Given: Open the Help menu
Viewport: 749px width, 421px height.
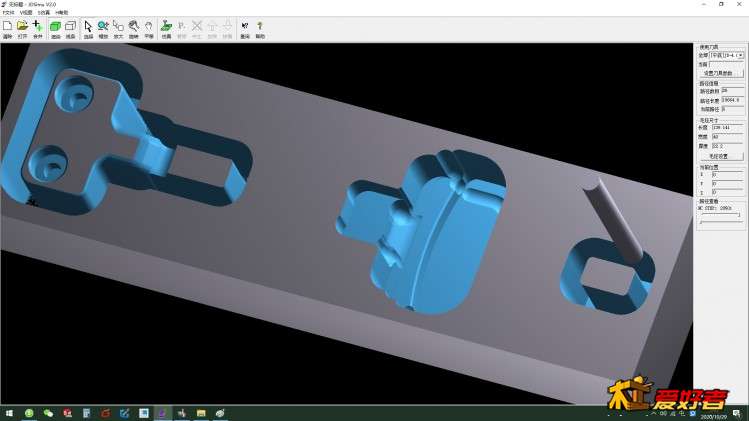Looking at the screenshot, I should (62, 12).
